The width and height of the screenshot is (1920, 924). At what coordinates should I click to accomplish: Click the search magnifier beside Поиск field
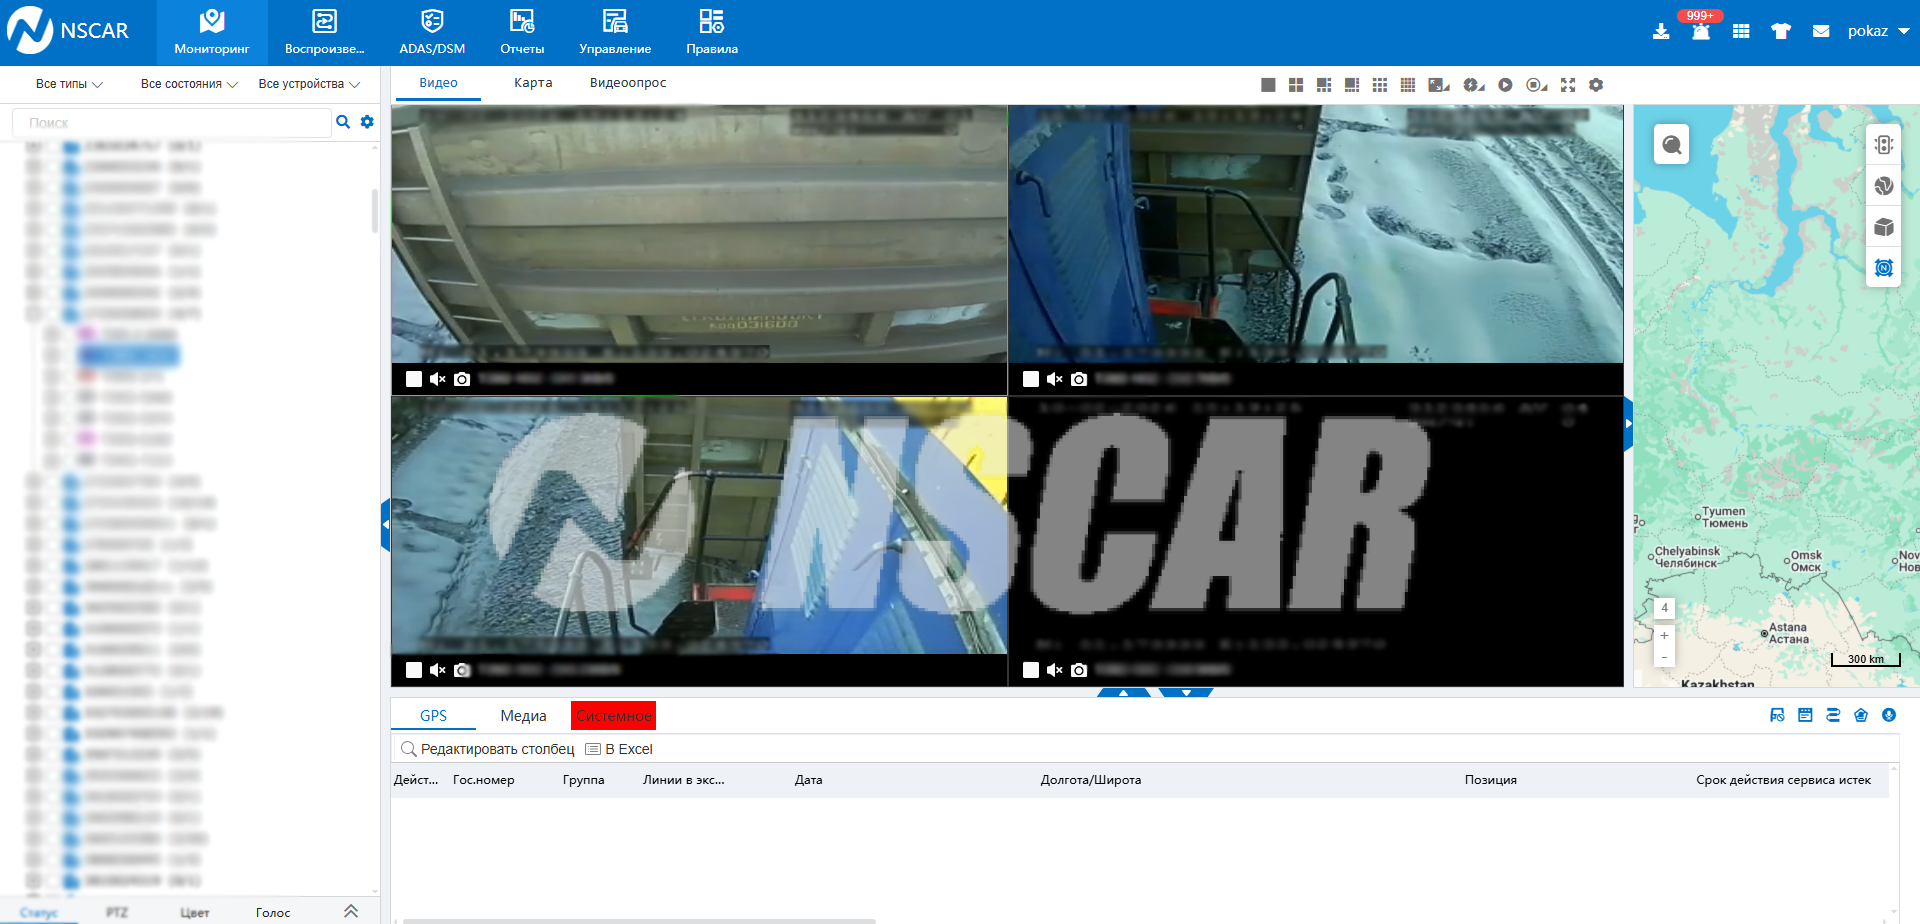tap(343, 122)
